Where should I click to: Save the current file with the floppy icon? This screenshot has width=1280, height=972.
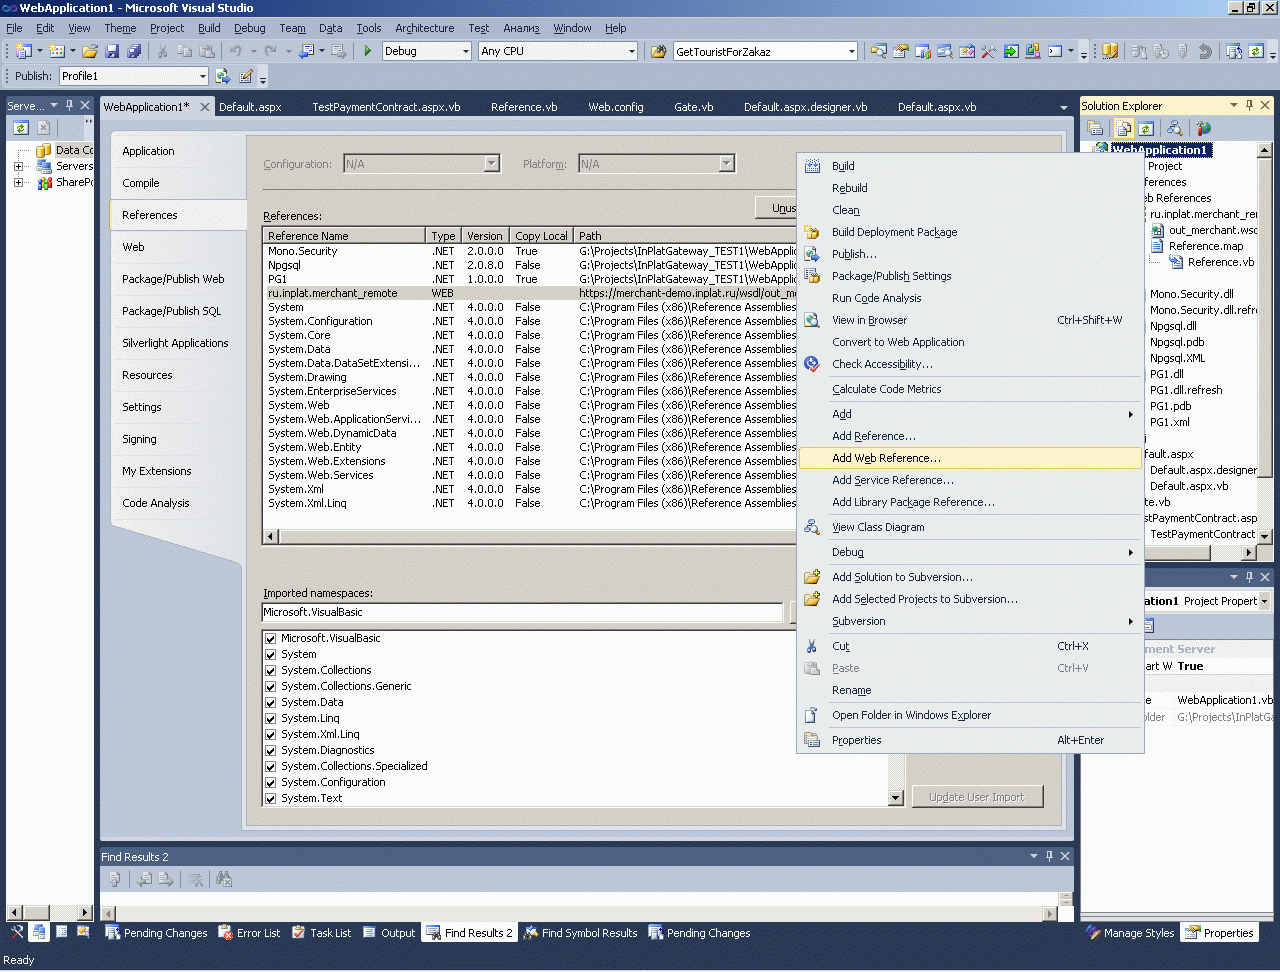click(x=112, y=51)
